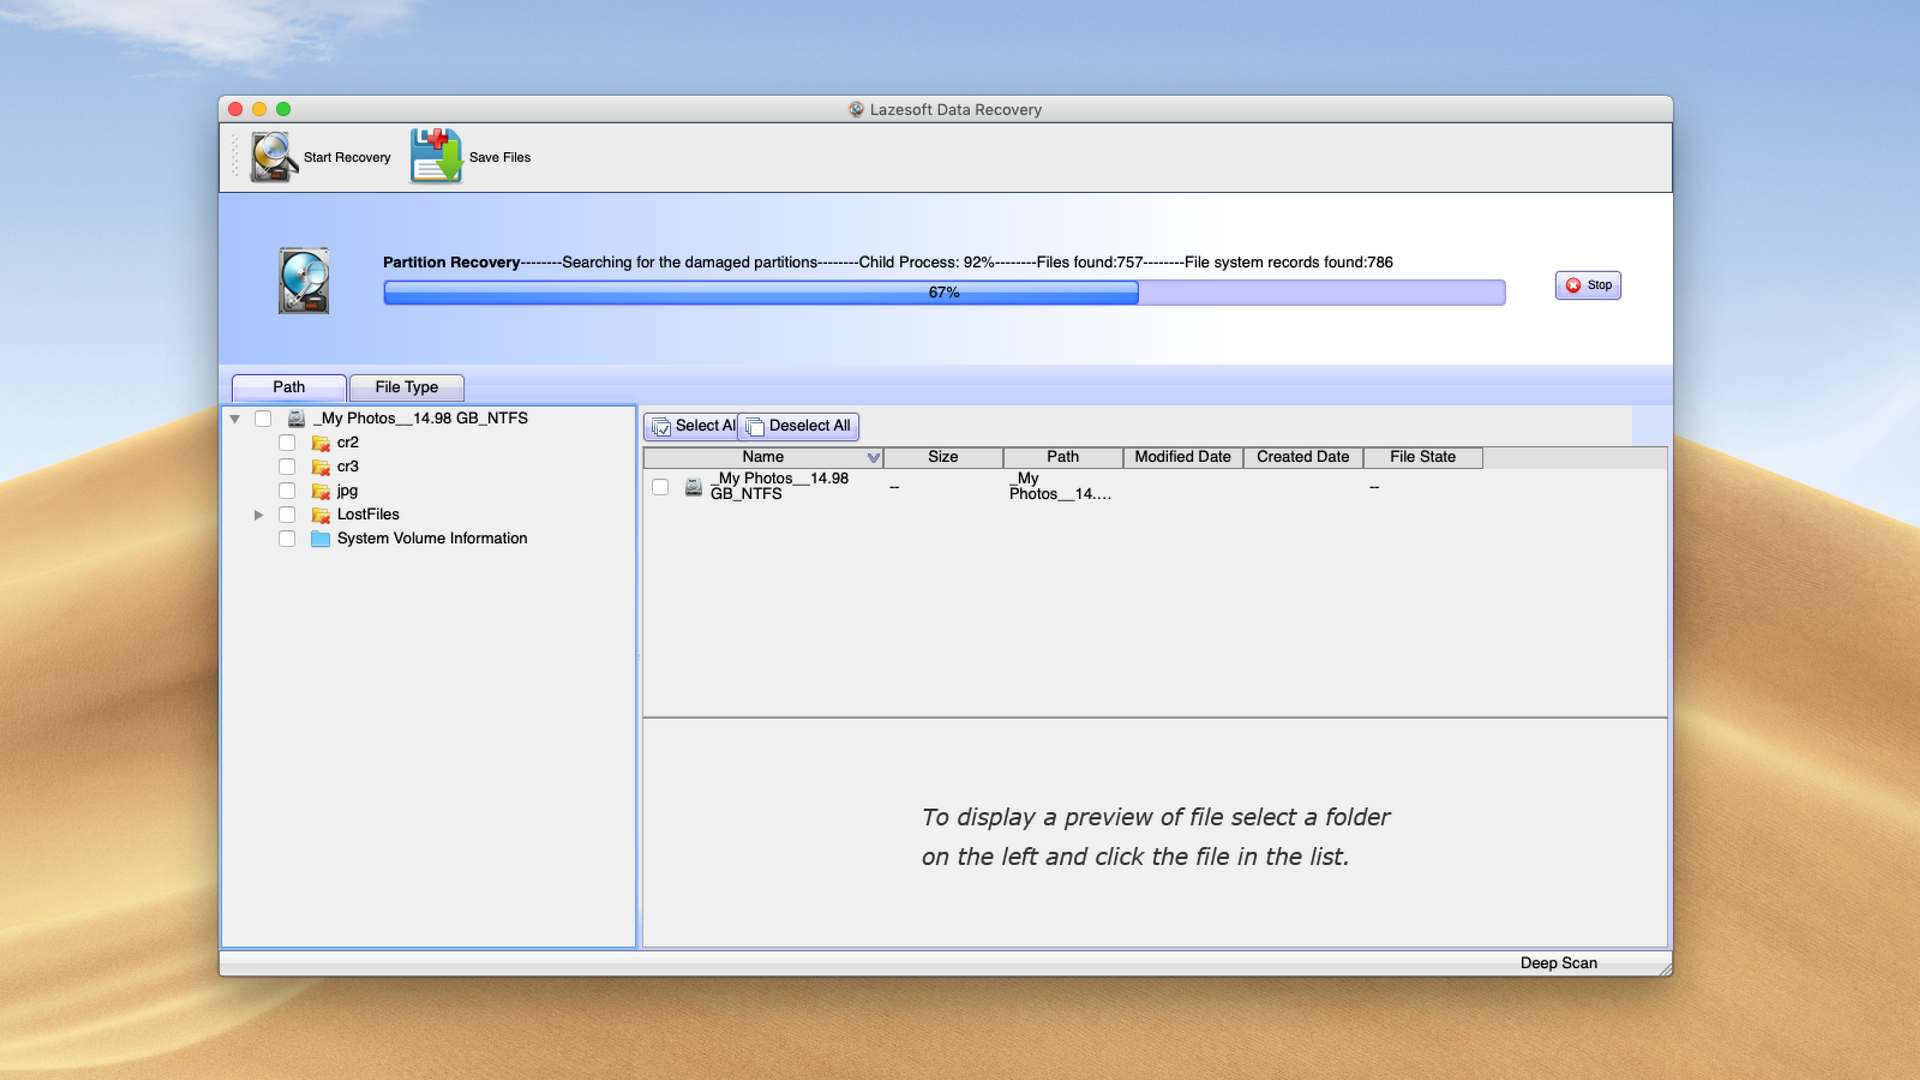Click the Name column sort arrow

(x=873, y=458)
